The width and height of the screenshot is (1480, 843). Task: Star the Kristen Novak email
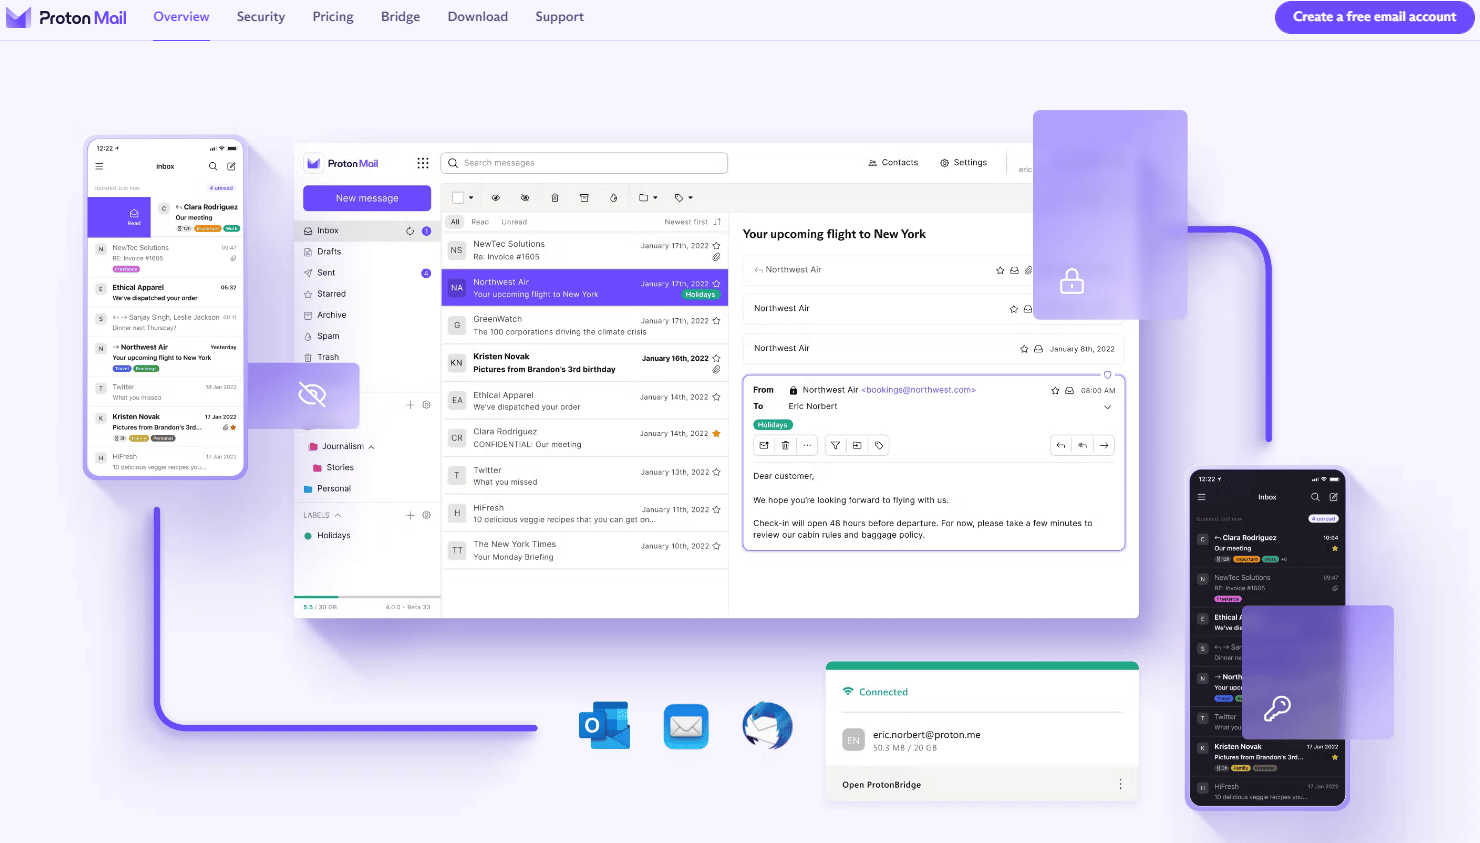[x=716, y=358]
